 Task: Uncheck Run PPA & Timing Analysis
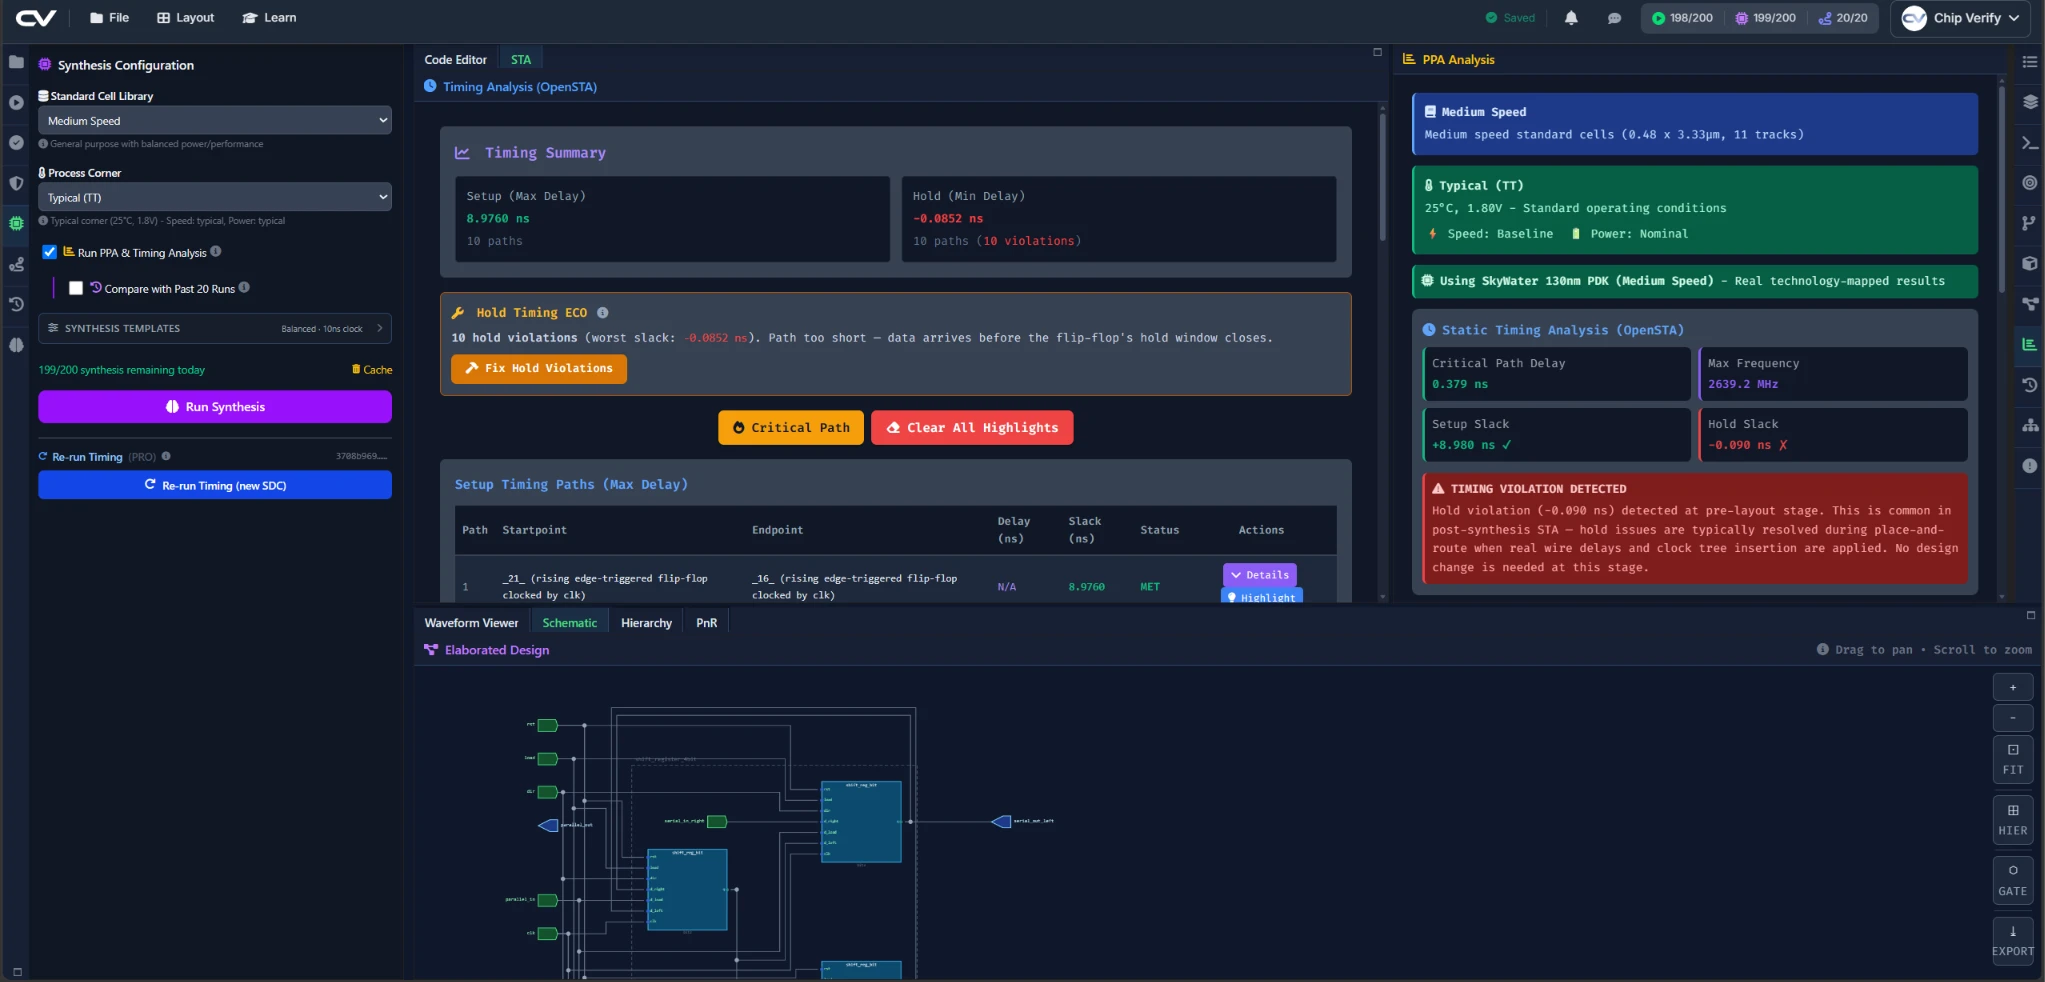(x=49, y=252)
